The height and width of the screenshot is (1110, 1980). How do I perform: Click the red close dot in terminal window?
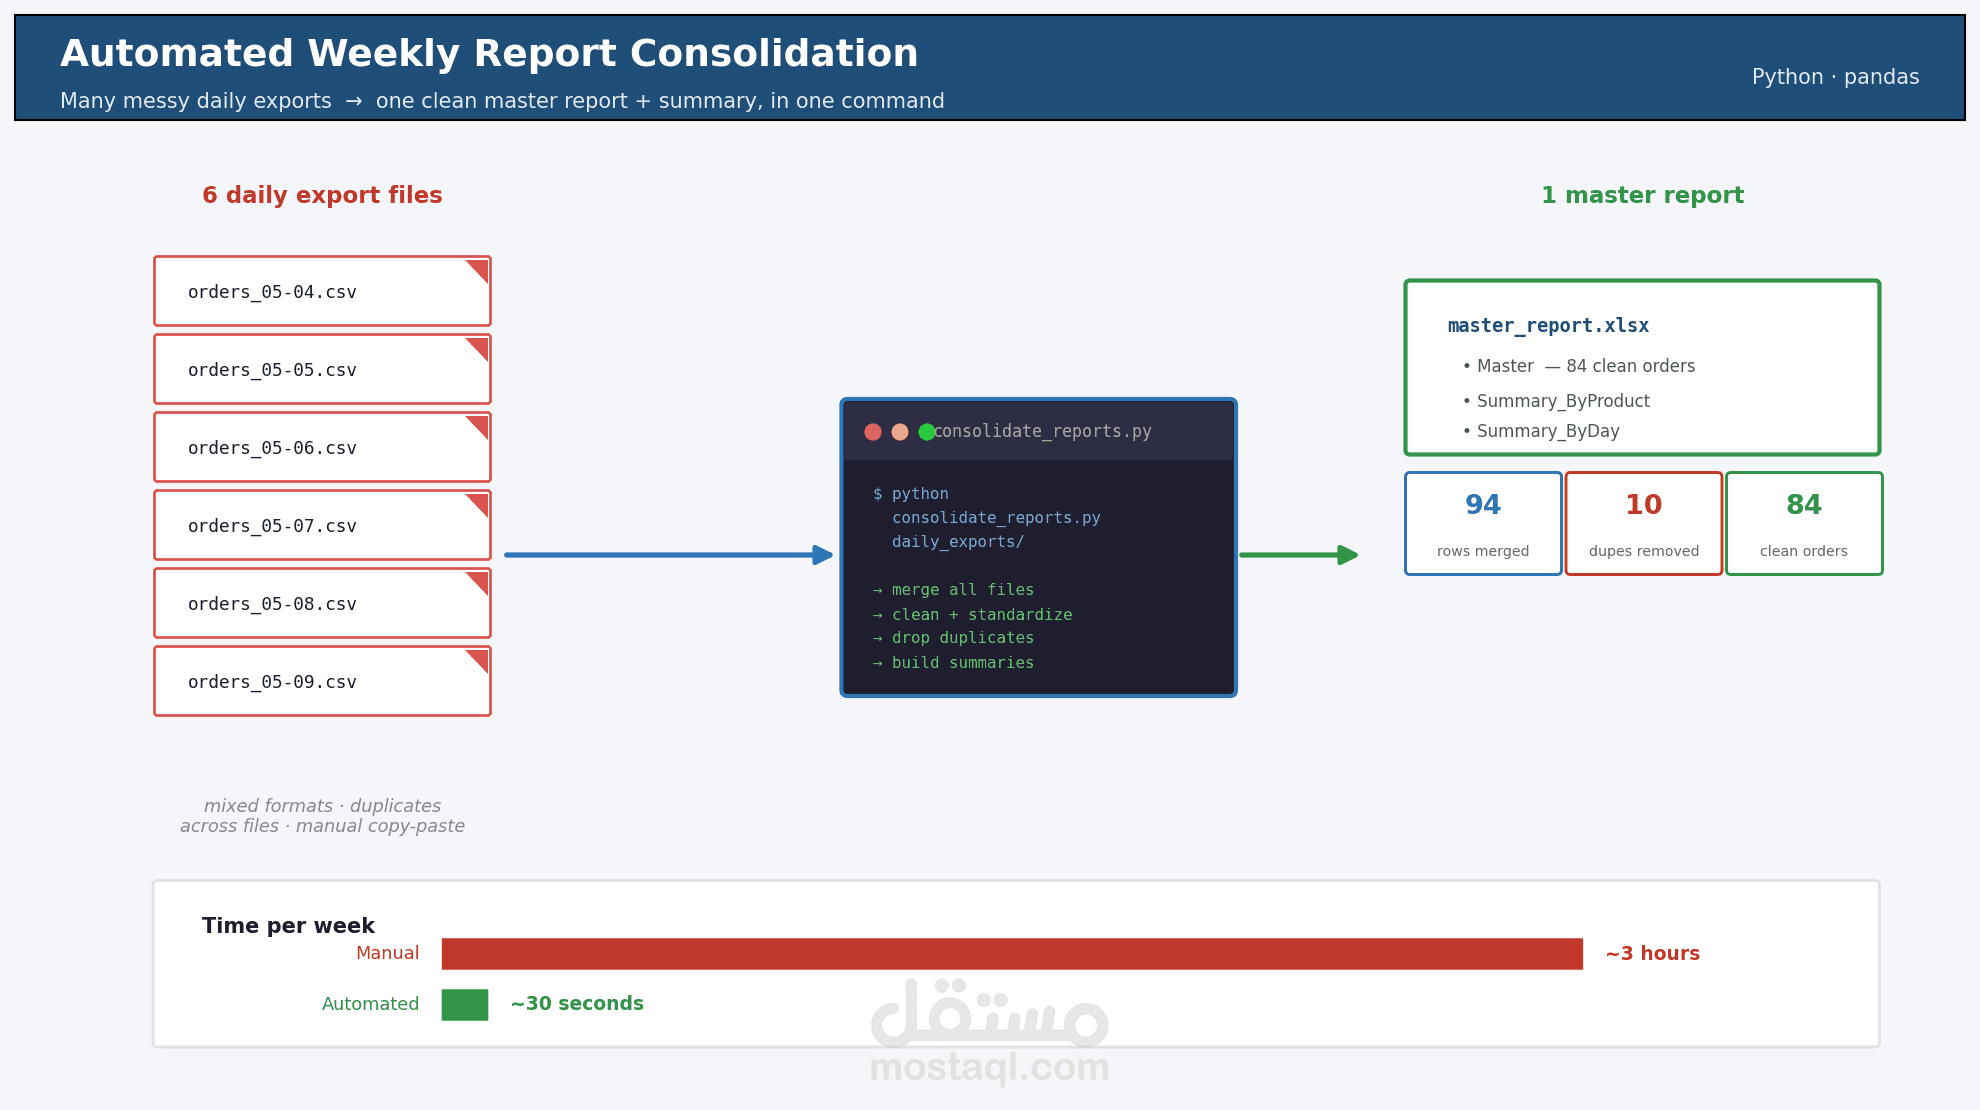[x=873, y=432]
